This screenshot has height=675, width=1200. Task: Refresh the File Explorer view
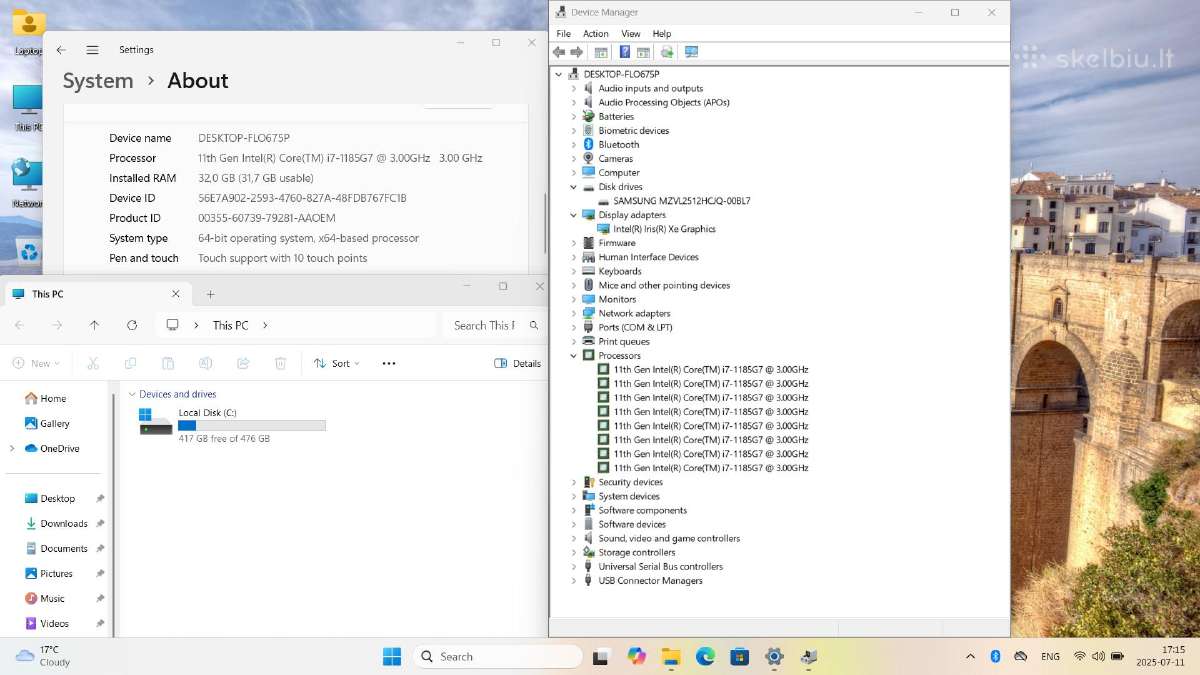132,325
